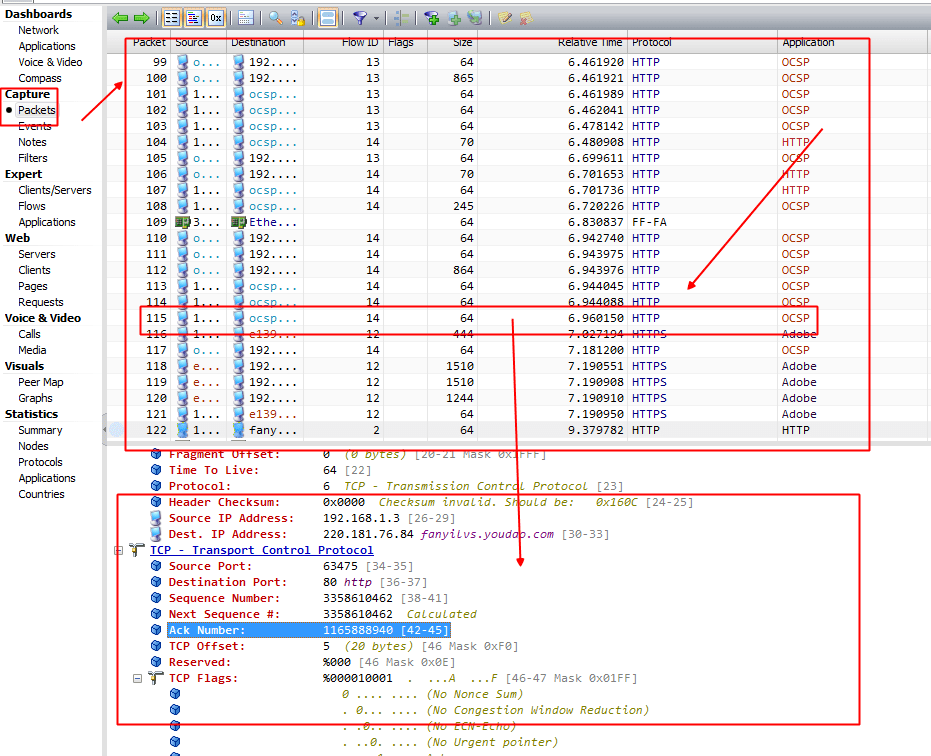The height and width of the screenshot is (756, 931).
Task: Toggle the packet list view icon
Action: [172, 18]
